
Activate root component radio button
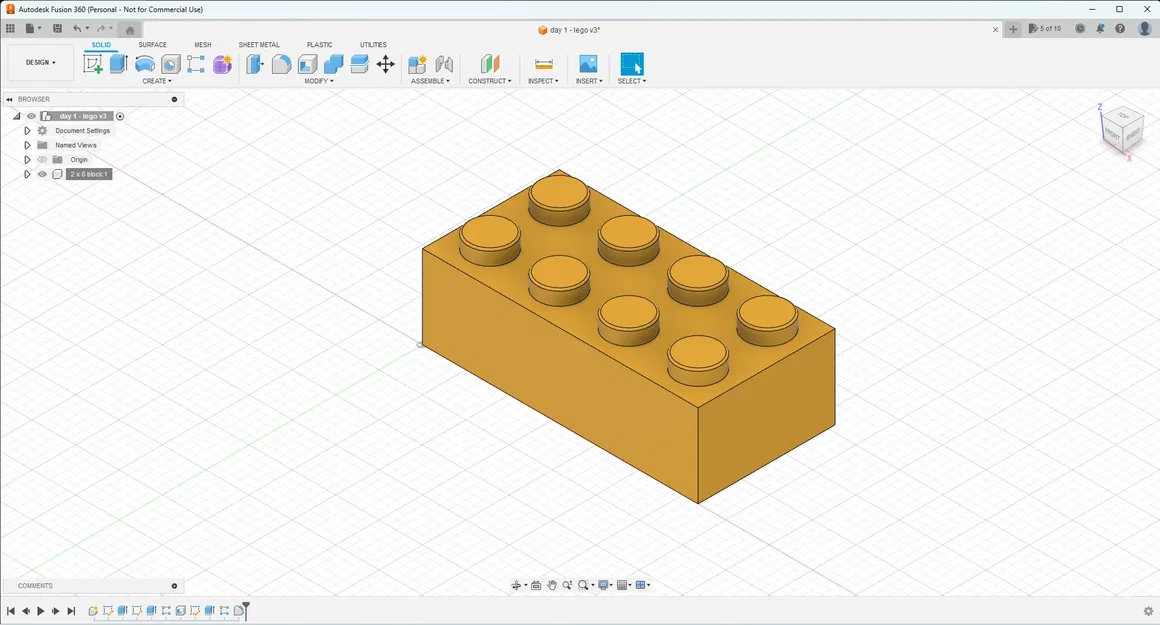(x=120, y=116)
